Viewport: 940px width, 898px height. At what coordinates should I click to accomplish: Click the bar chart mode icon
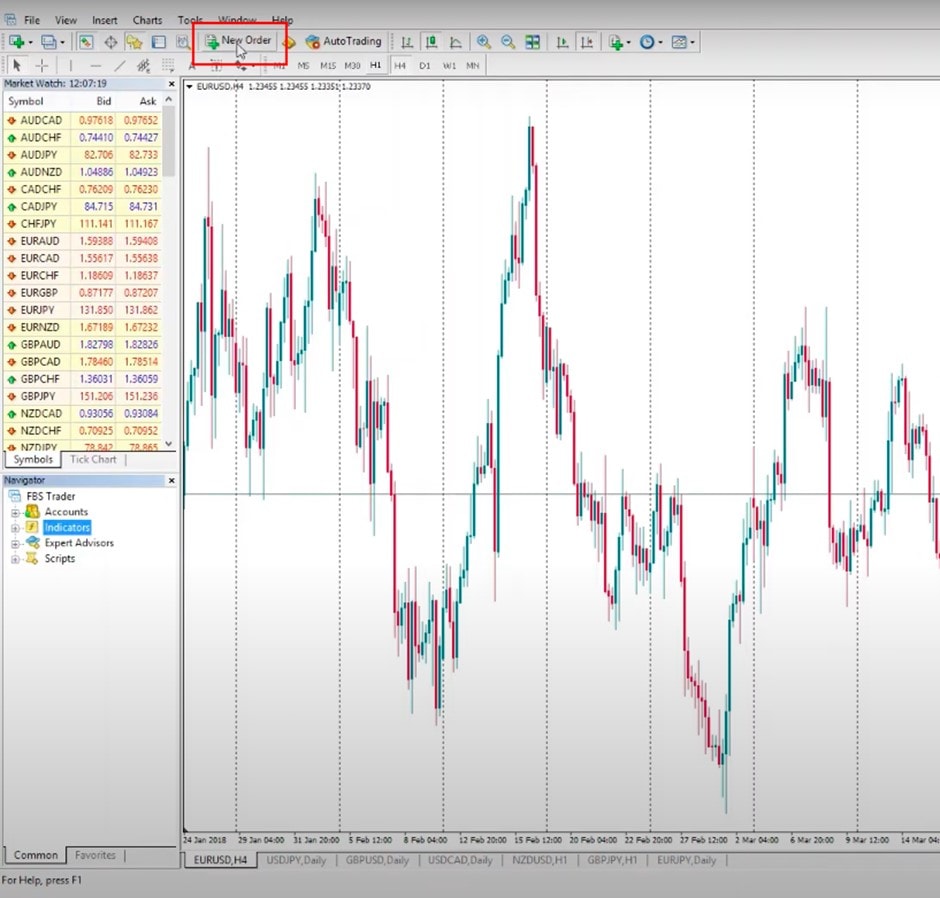[x=407, y=42]
